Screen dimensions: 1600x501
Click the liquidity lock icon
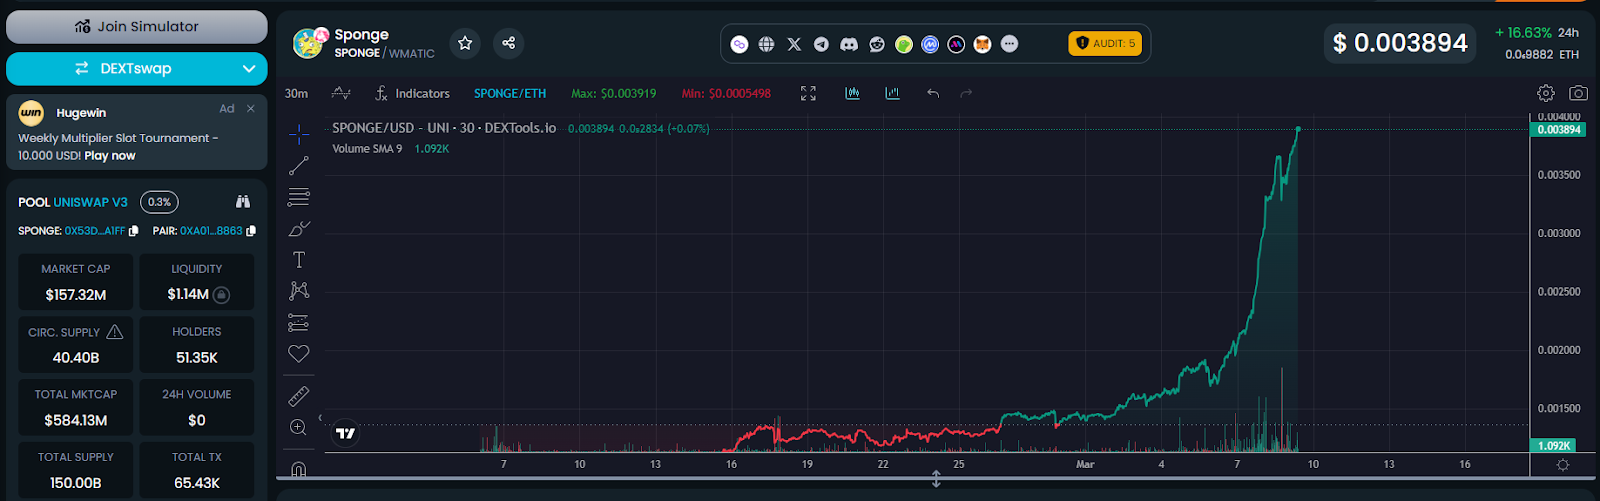(222, 295)
